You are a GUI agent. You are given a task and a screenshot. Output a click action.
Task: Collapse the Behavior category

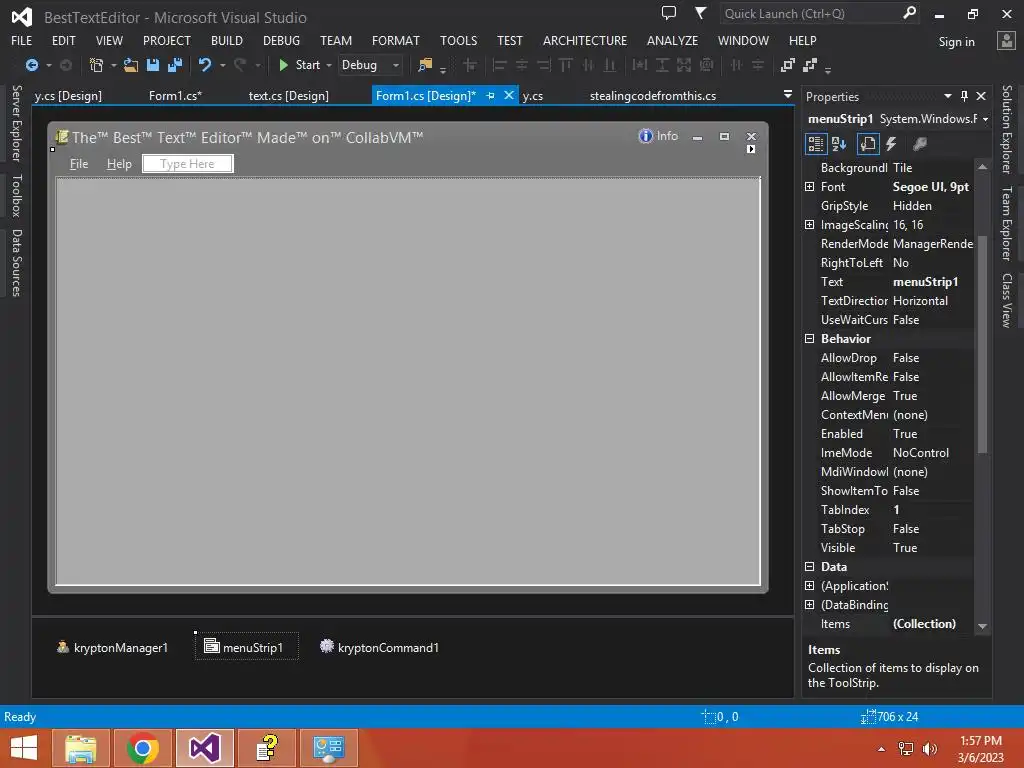click(x=810, y=338)
